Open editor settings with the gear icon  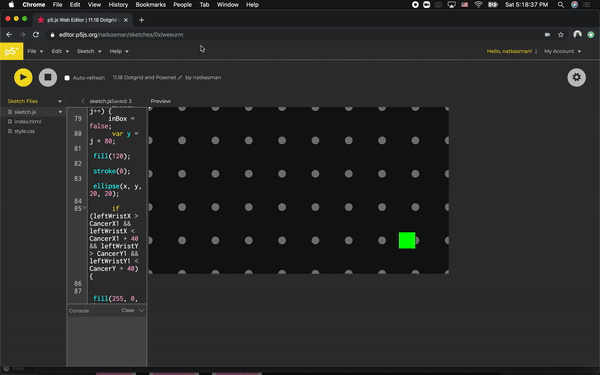[576, 77]
